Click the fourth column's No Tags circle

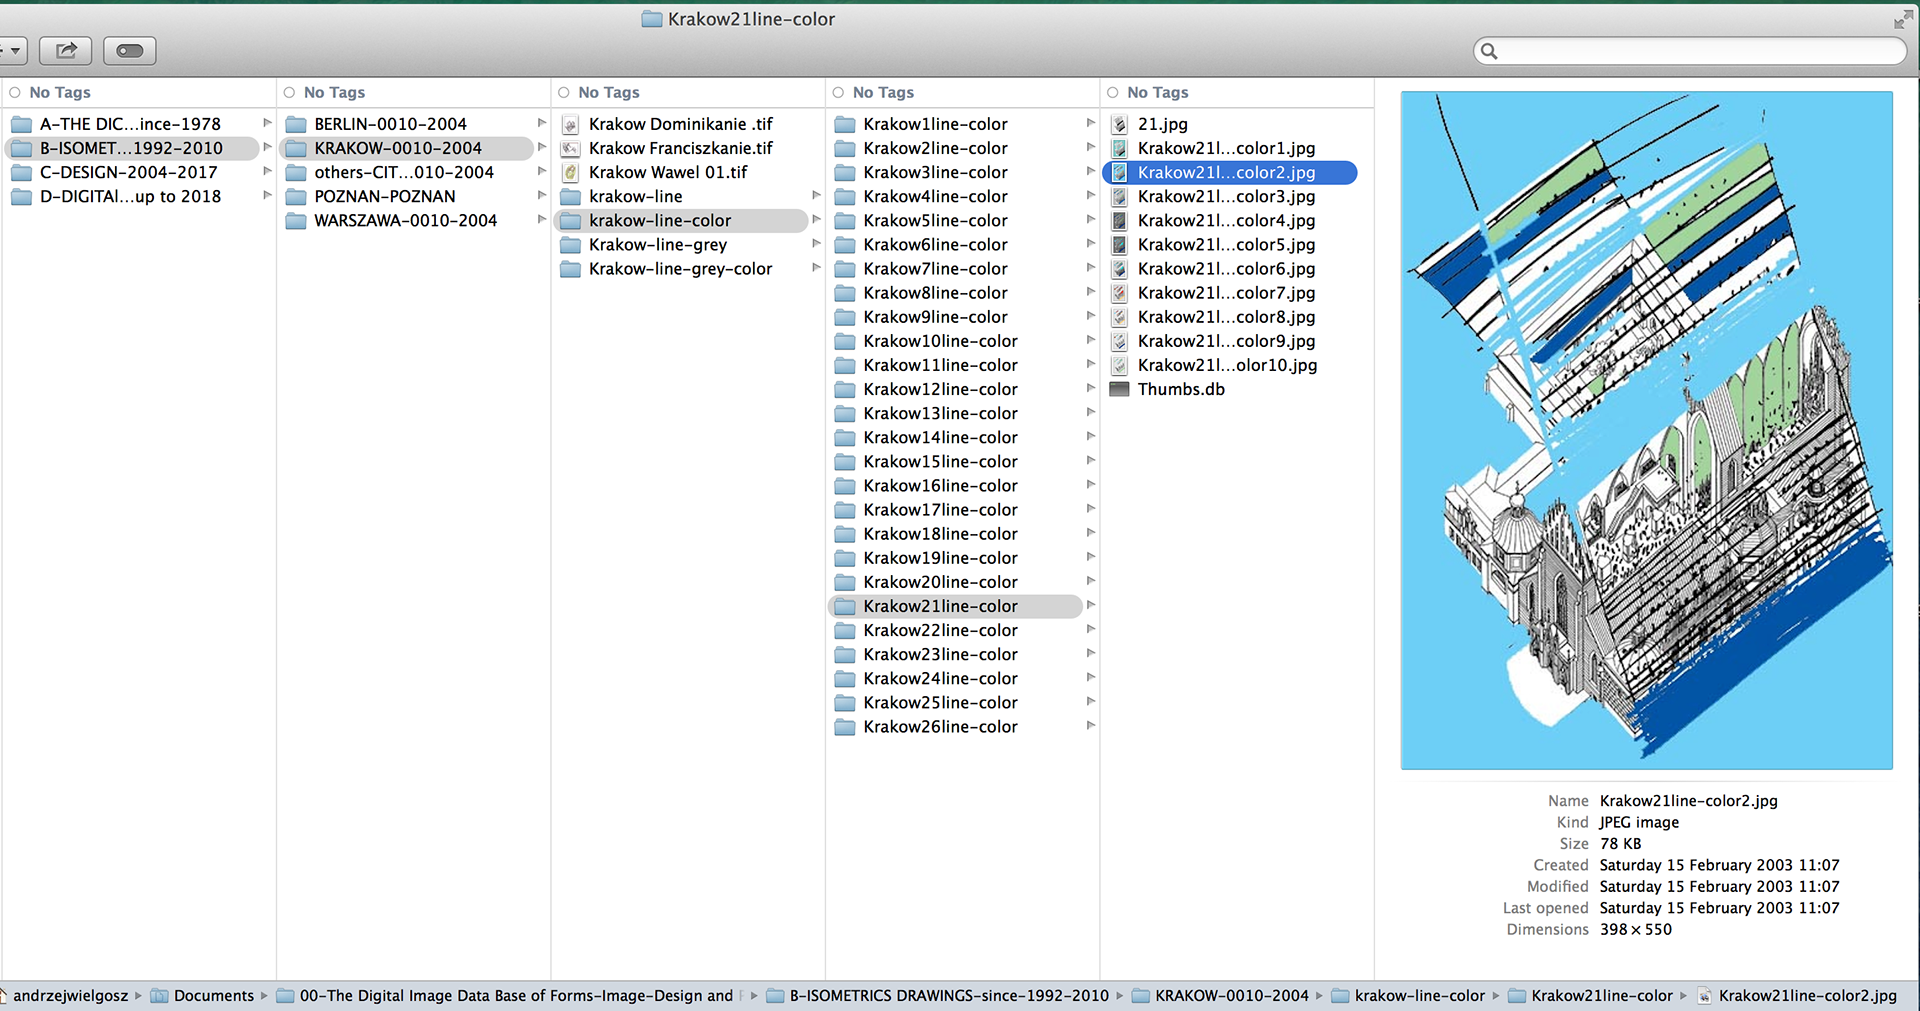(x=838, y=92)
